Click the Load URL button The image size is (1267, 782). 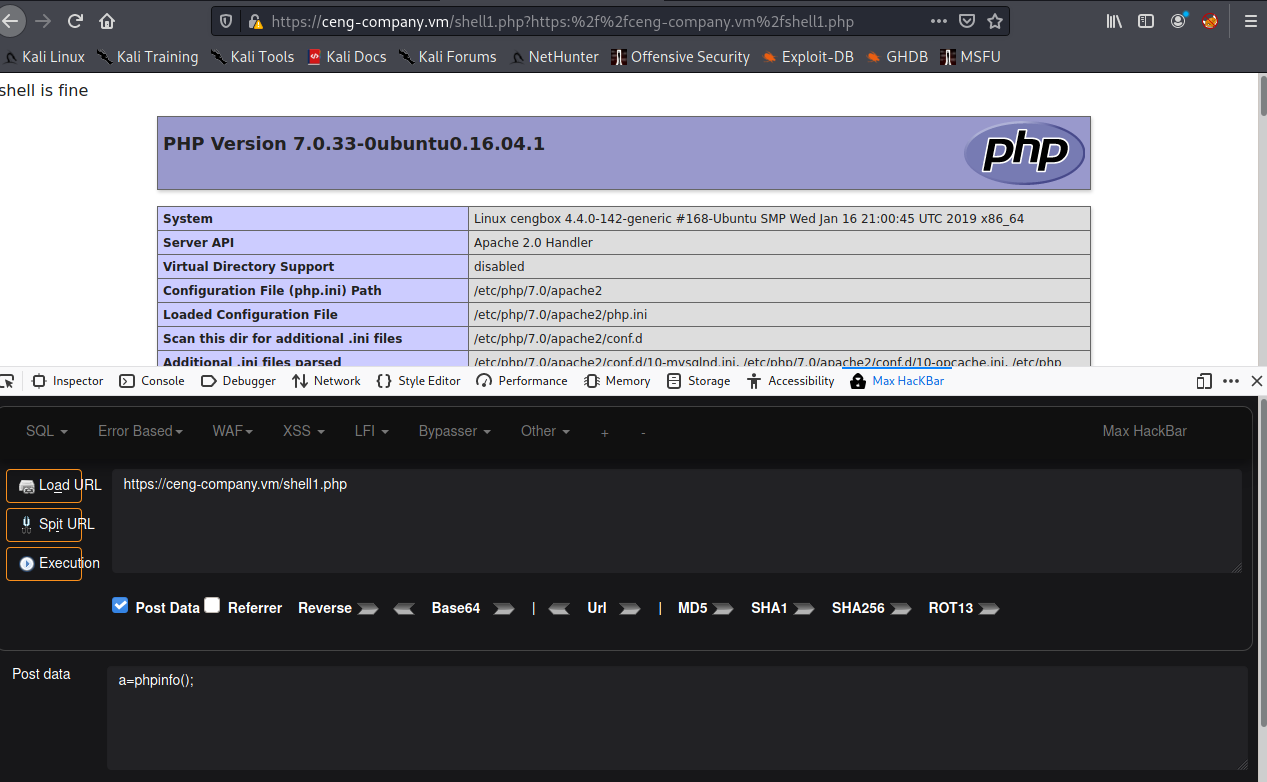click(44, 486)
